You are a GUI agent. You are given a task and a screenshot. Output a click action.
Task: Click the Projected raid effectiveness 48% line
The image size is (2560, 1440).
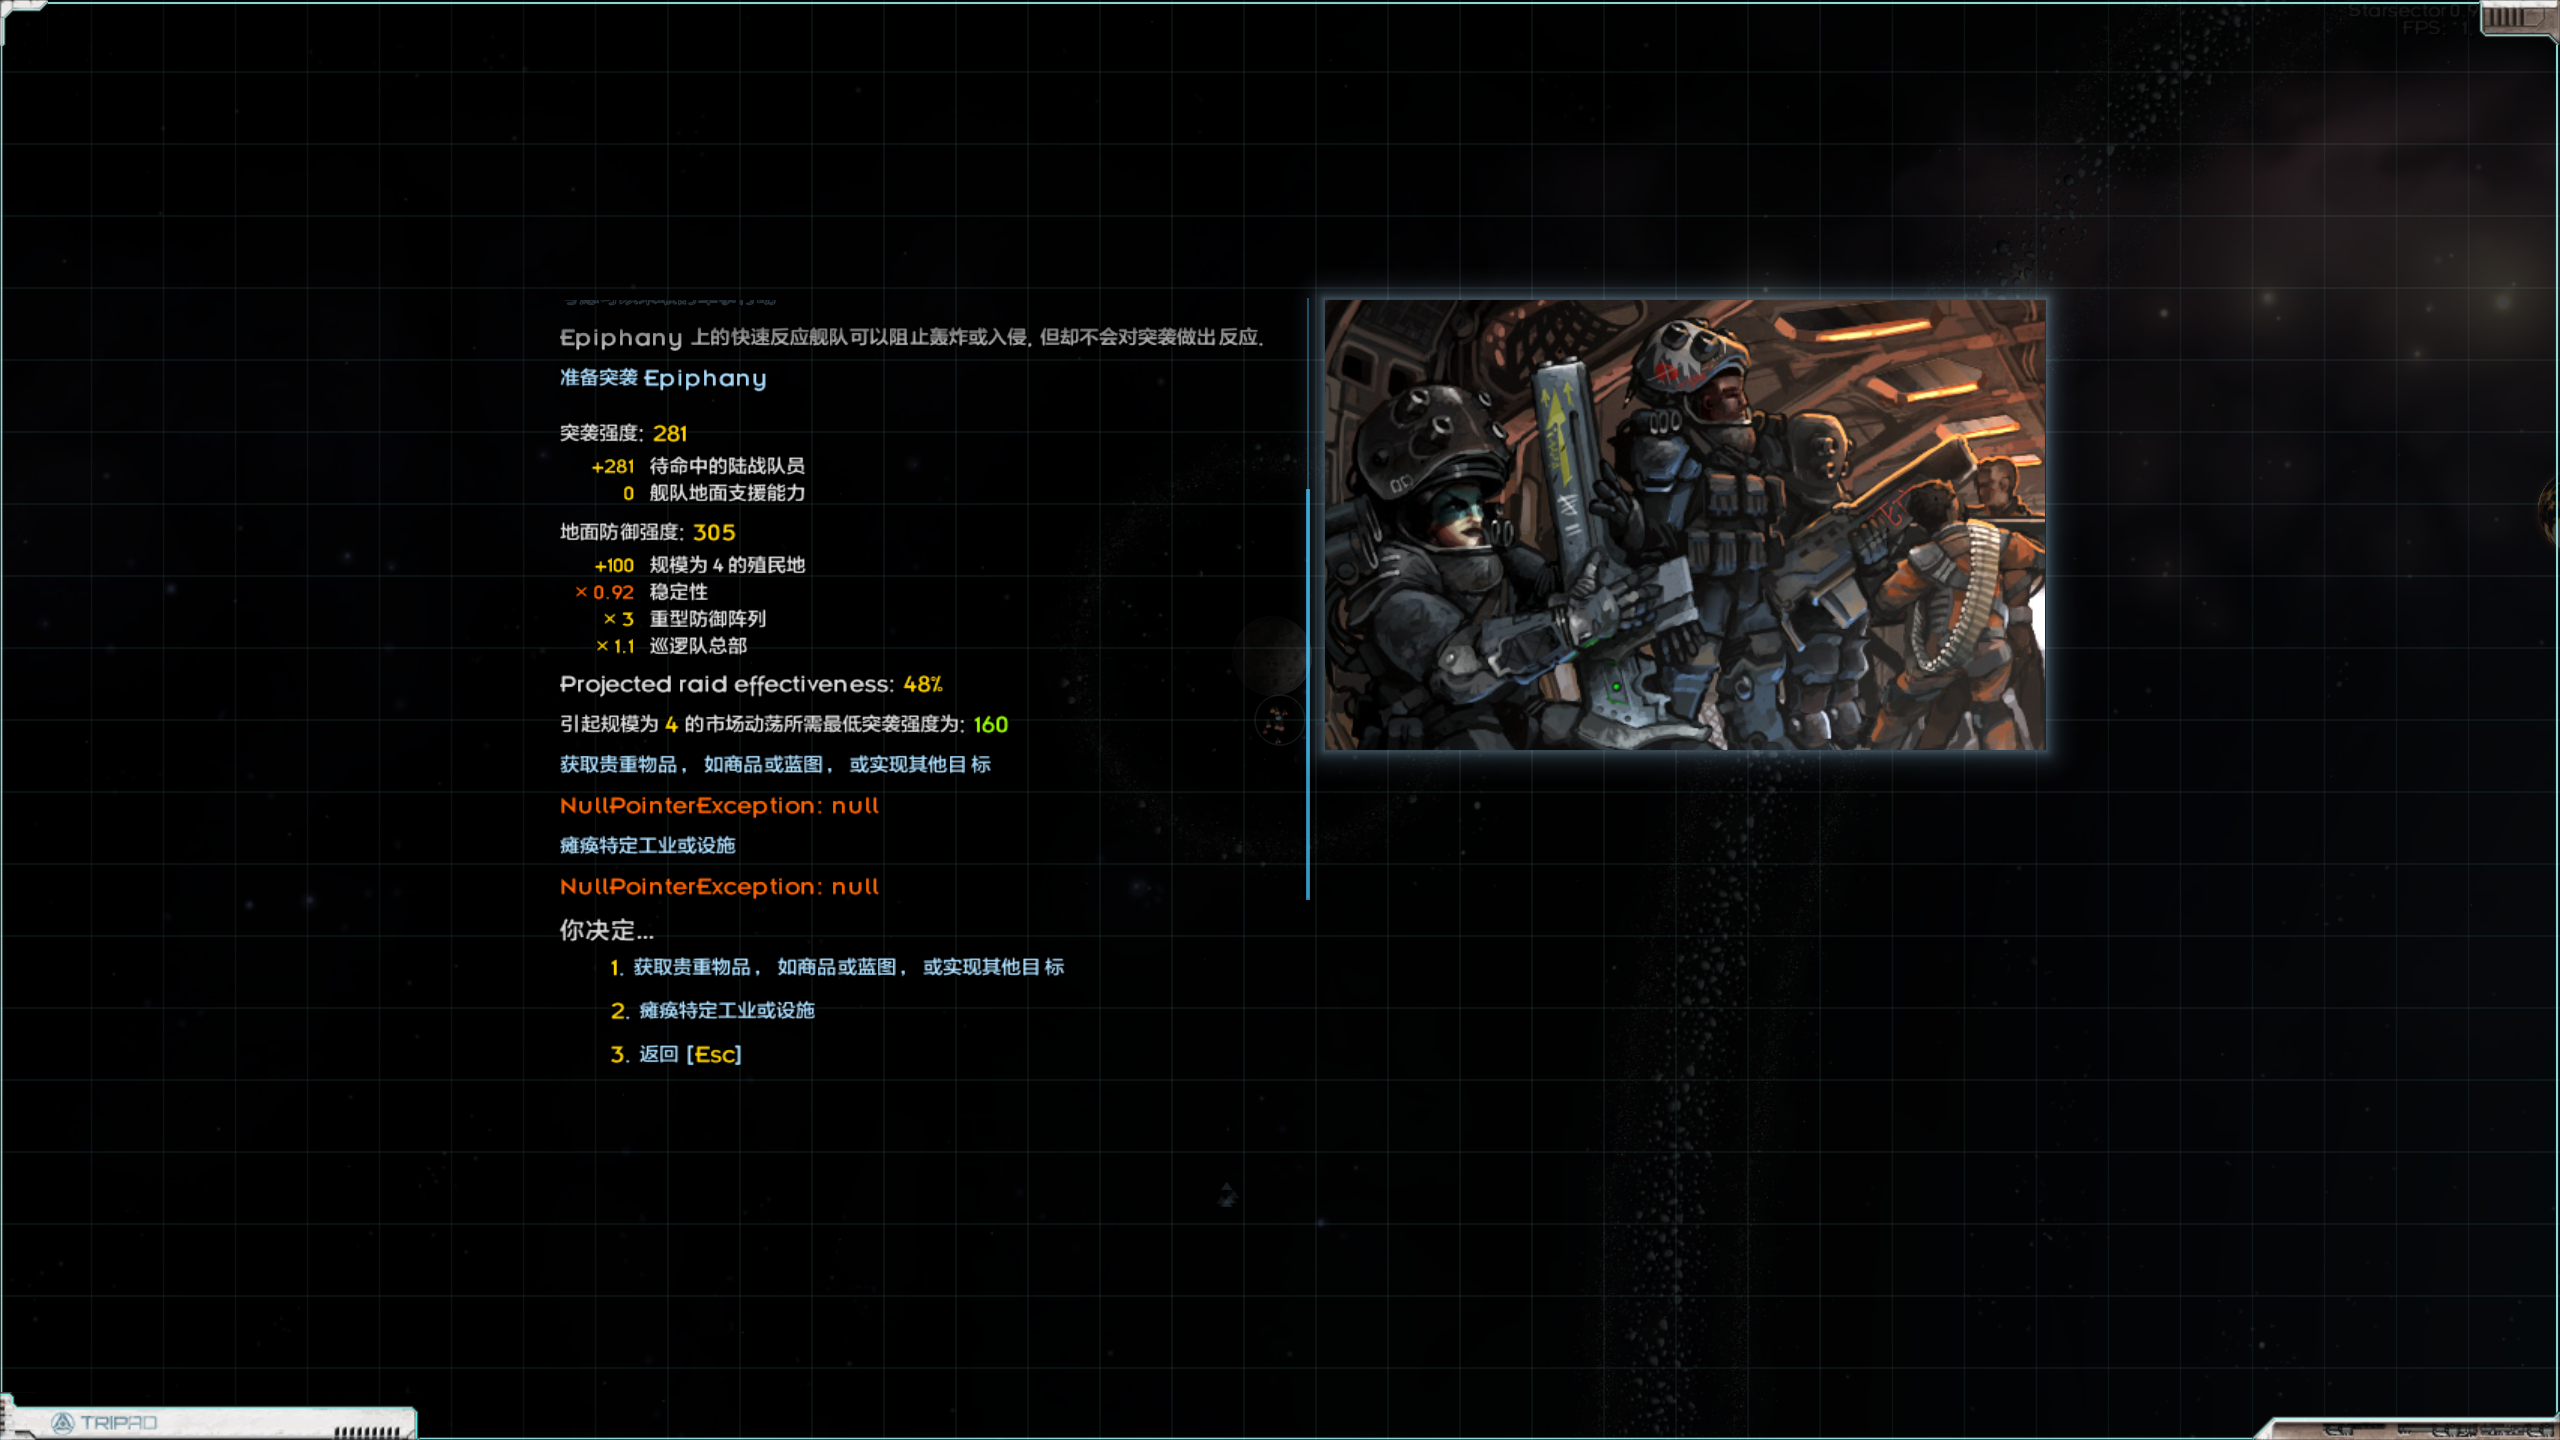750,684
